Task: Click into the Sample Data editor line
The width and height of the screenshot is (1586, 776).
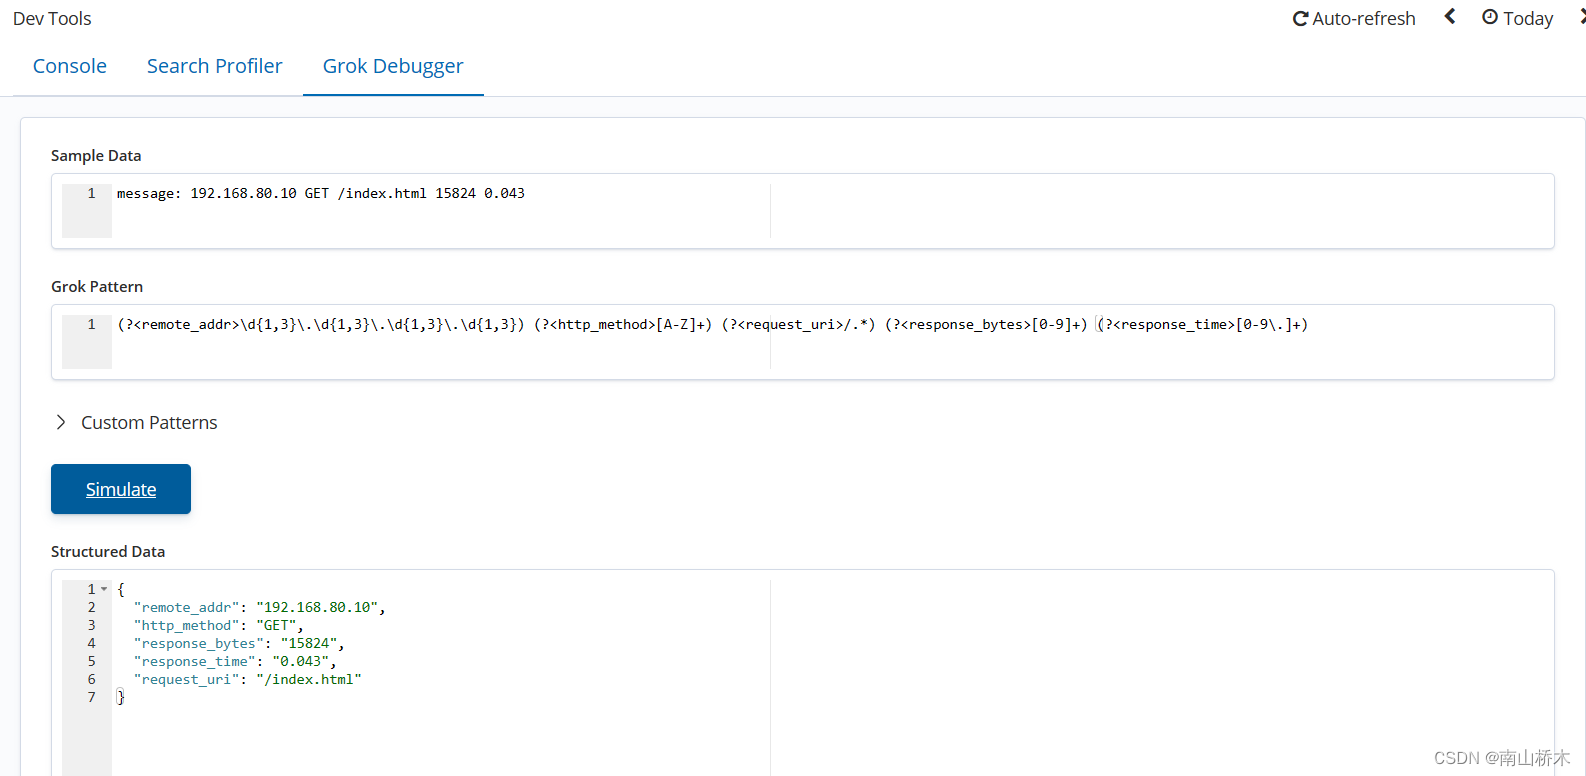Action: coord(321,193)
